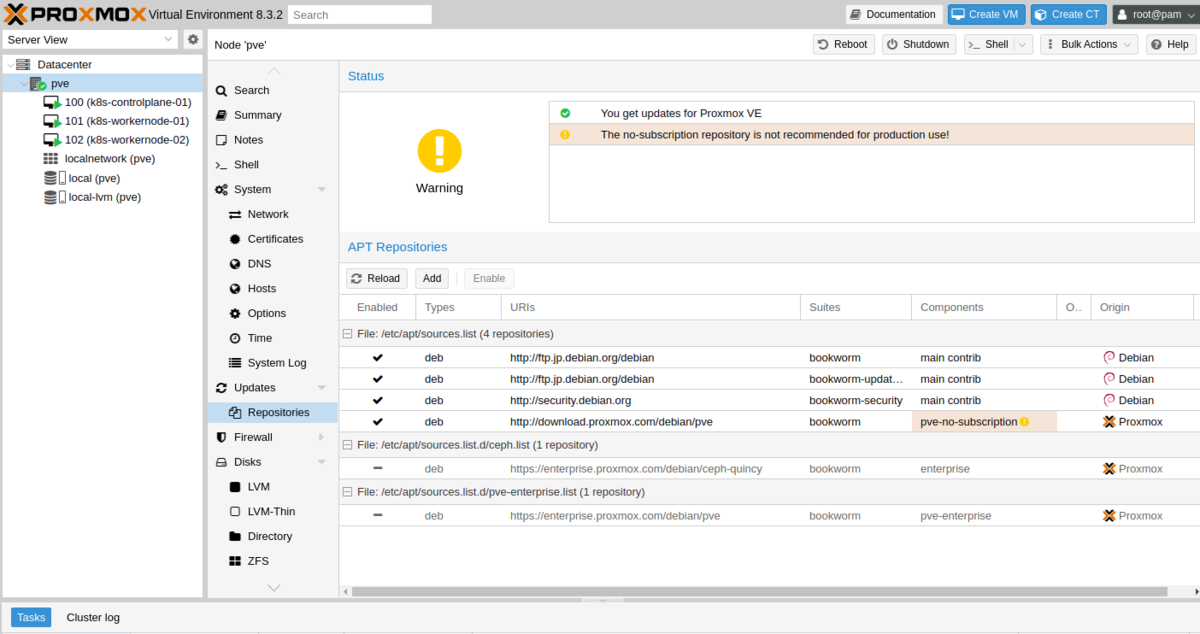1200x634 pixels.
Task: Click the DNS globe icon
Action: (235, 264)
